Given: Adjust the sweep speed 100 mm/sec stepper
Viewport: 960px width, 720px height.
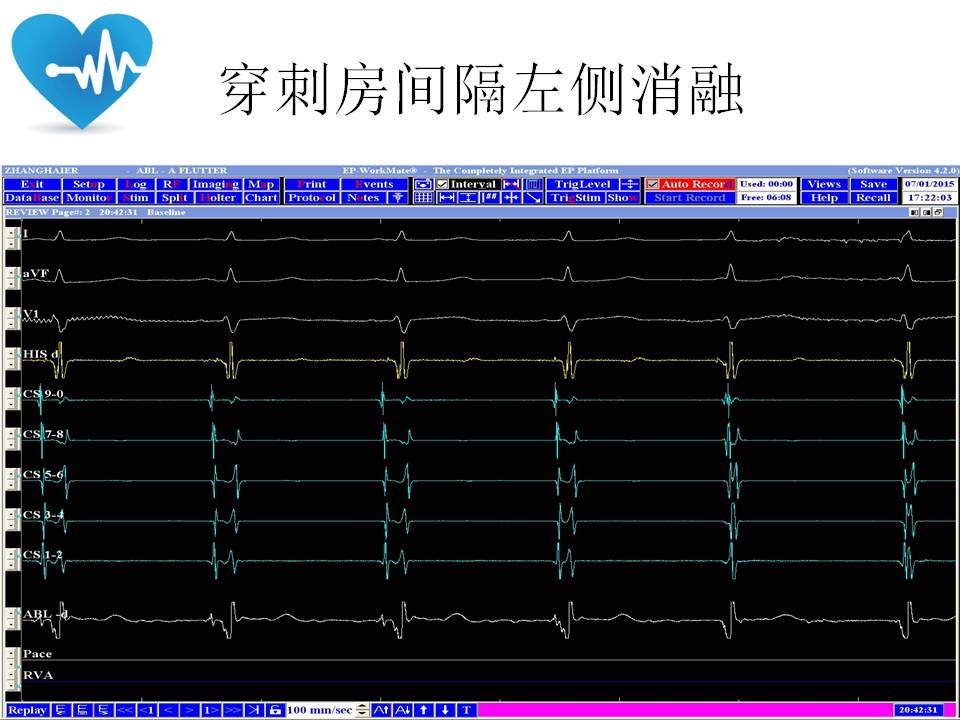Looking at the screenshot, I should tap(362, 710).
